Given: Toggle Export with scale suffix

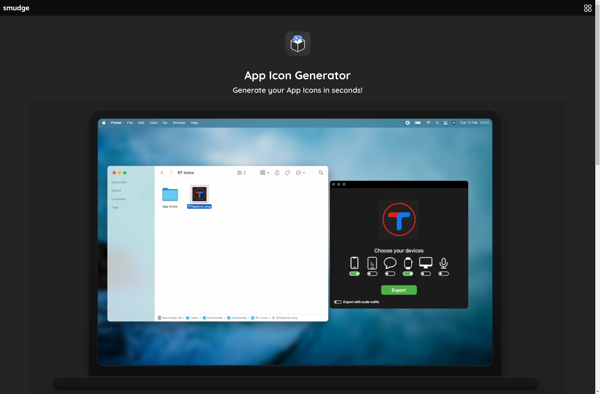Looking at the screenshot, I should tap(338, 302).
